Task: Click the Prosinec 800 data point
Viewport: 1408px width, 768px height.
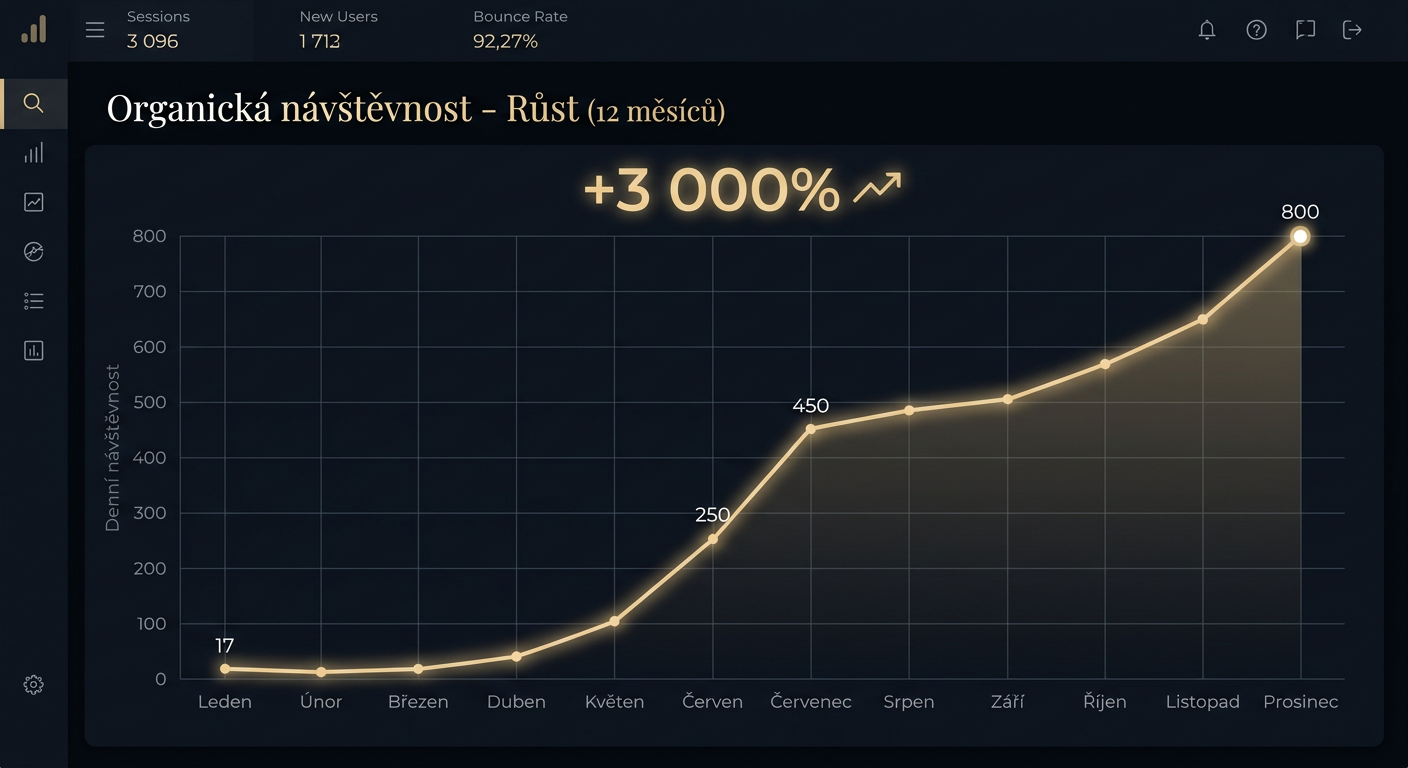Action: [1300, 237]
